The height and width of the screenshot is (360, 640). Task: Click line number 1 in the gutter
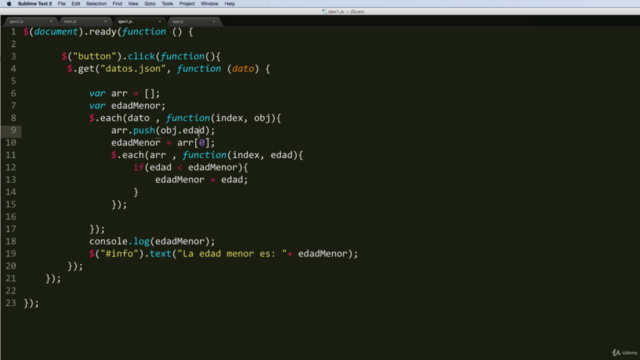pos(13,32)
